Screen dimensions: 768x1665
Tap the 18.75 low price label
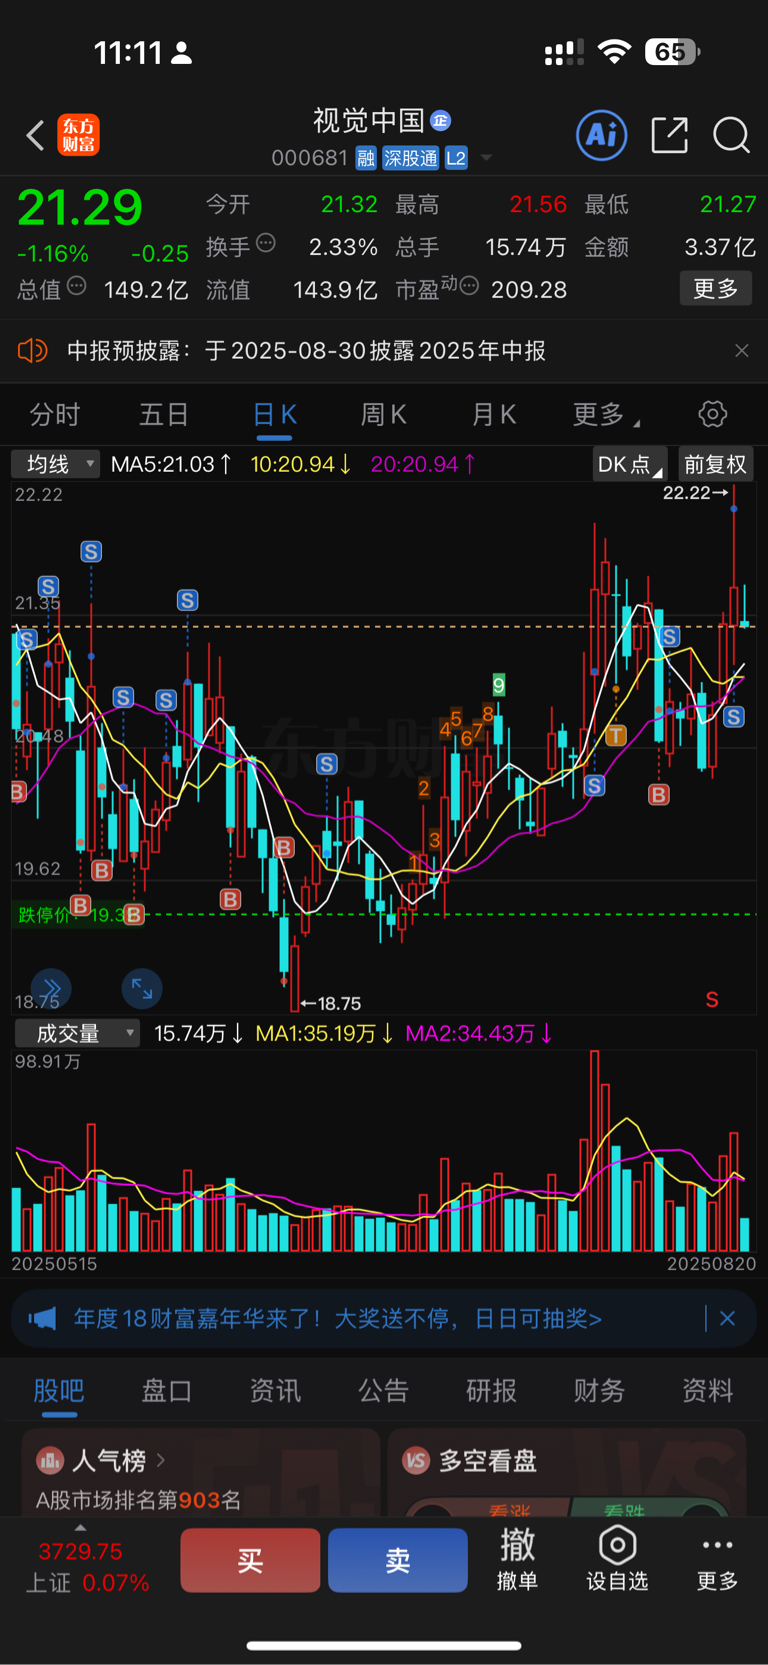pos(332,1003)
